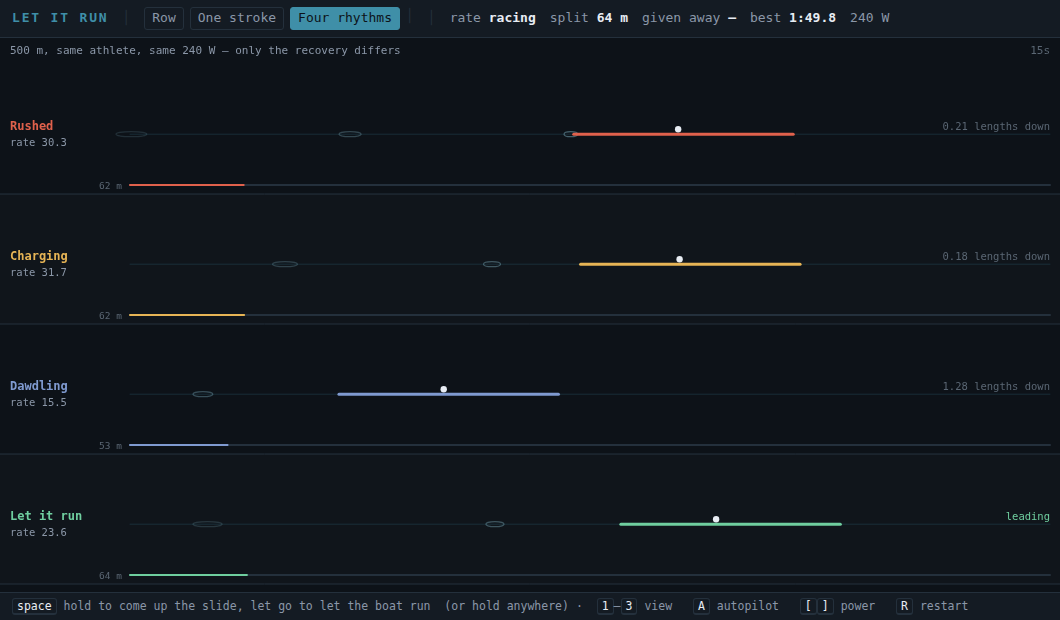Click the space key hint
Viewport: 1060px width, 620px height.
coord(34,606)
